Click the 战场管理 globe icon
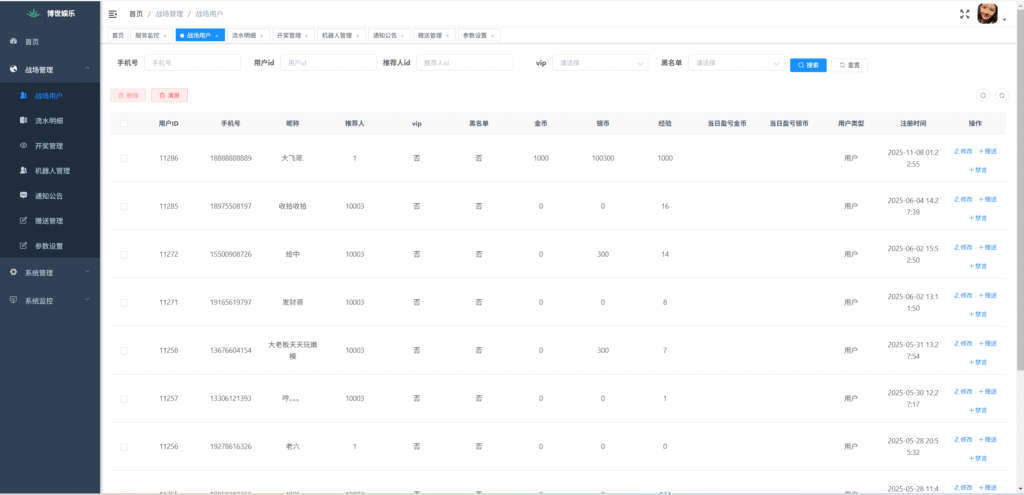This screenshot has width=1024, height=495. (14, 69)
